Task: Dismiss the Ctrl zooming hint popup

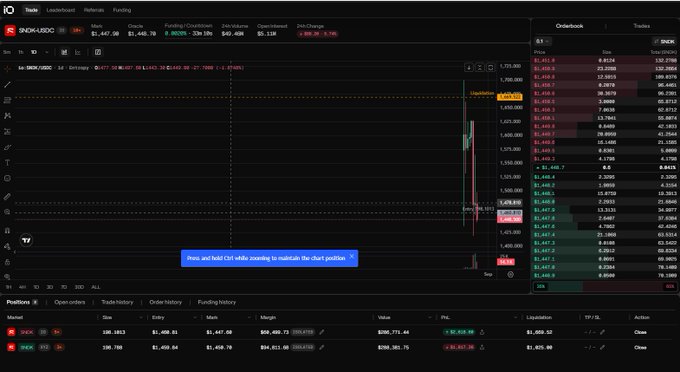Action: pyautogui.click(x=352, y=256)
